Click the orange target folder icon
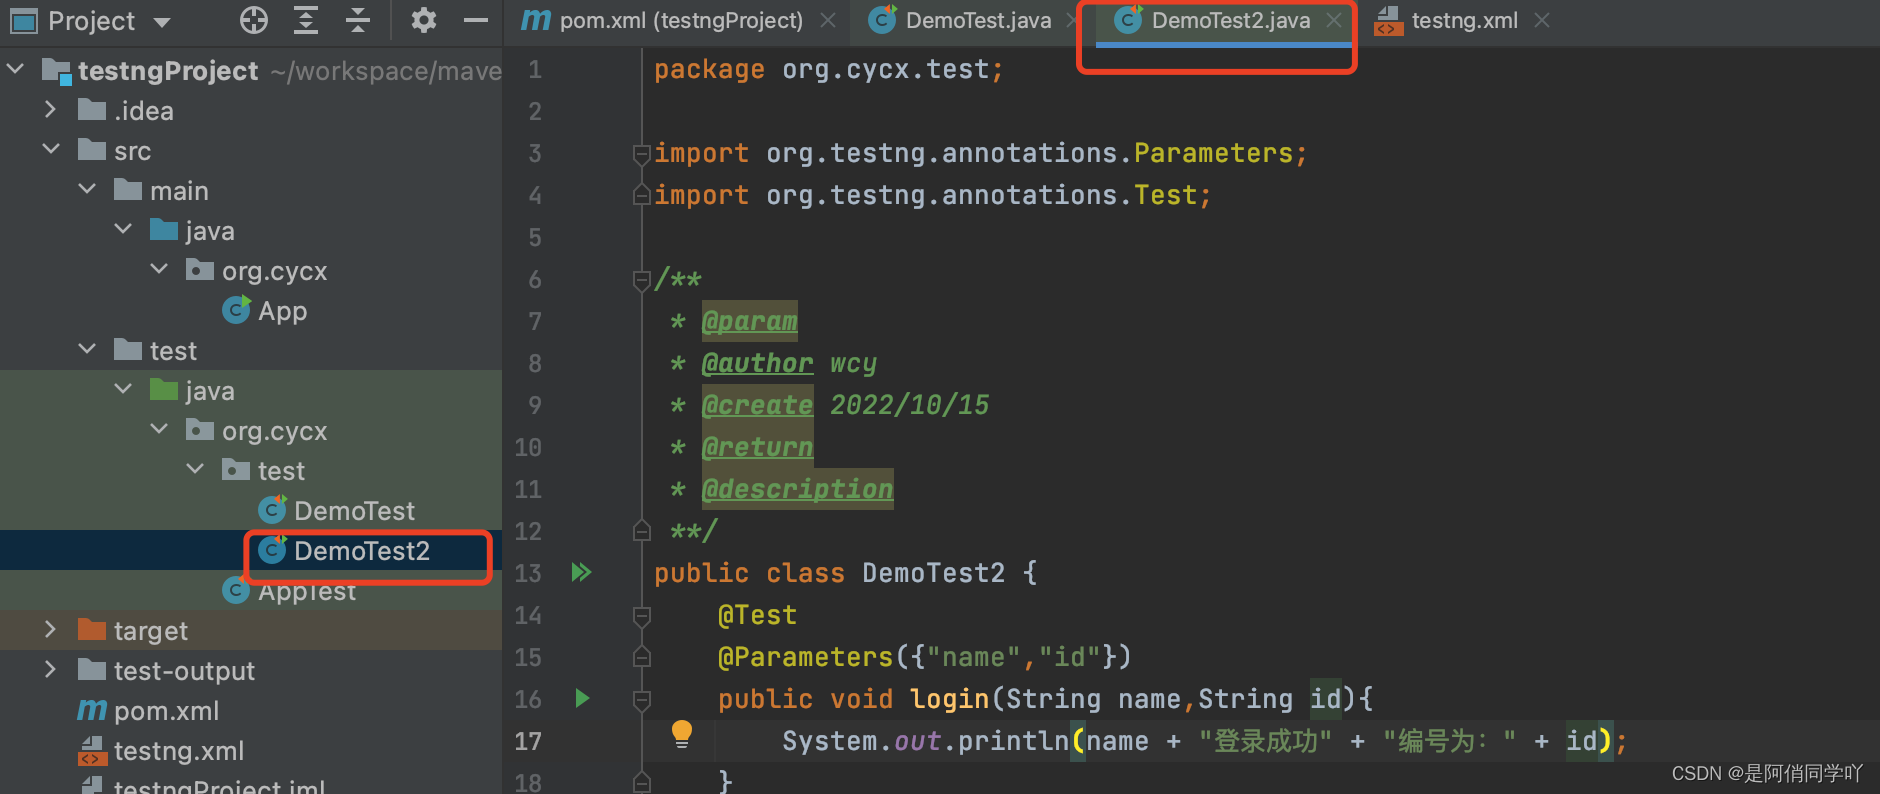 click(x=92, y=629)
